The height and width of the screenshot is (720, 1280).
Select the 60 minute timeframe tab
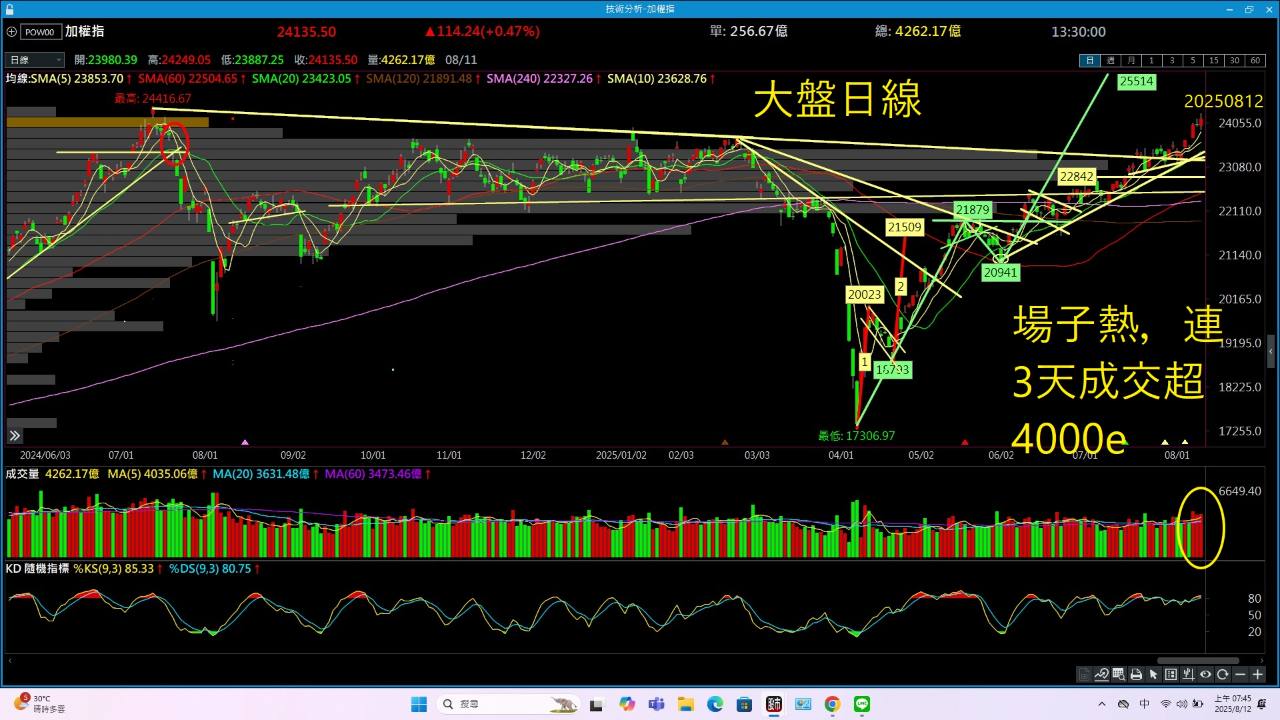point(1255,60)
